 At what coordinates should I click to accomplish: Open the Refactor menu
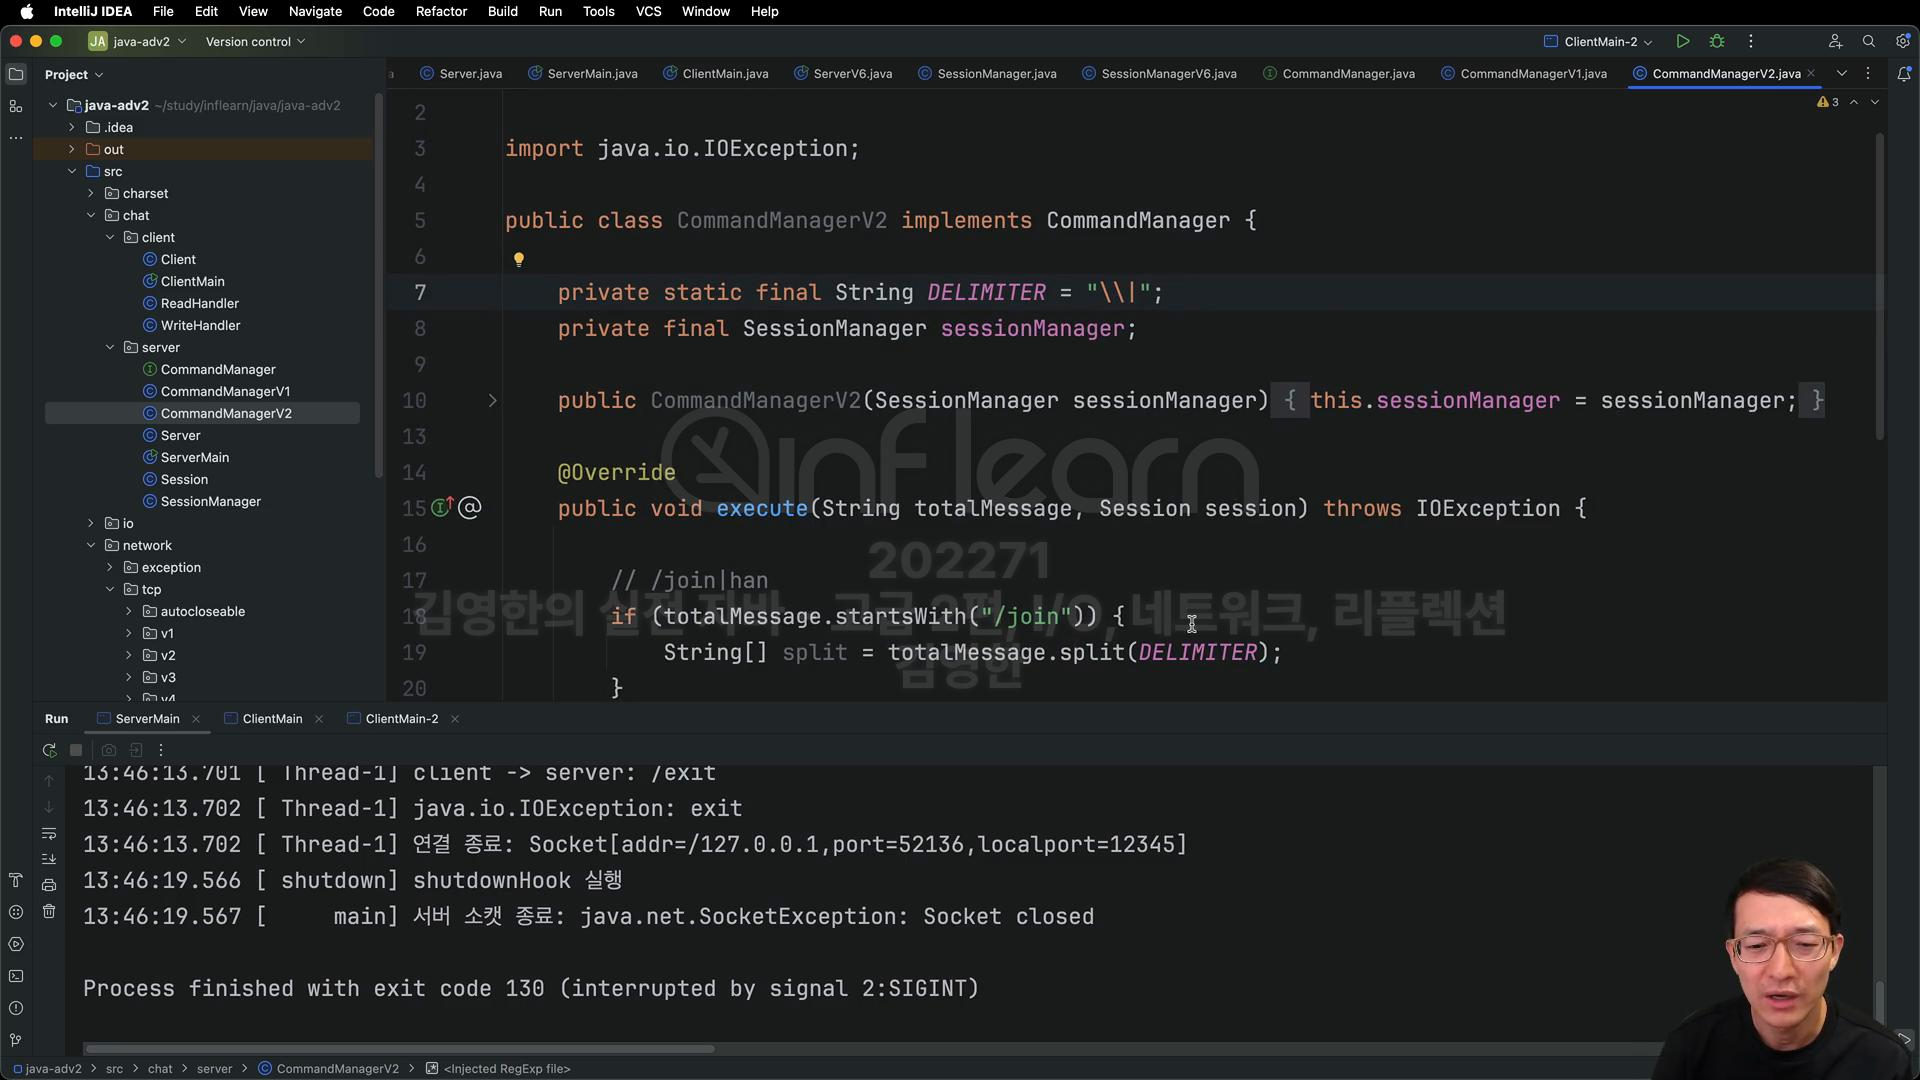[441, 11]
